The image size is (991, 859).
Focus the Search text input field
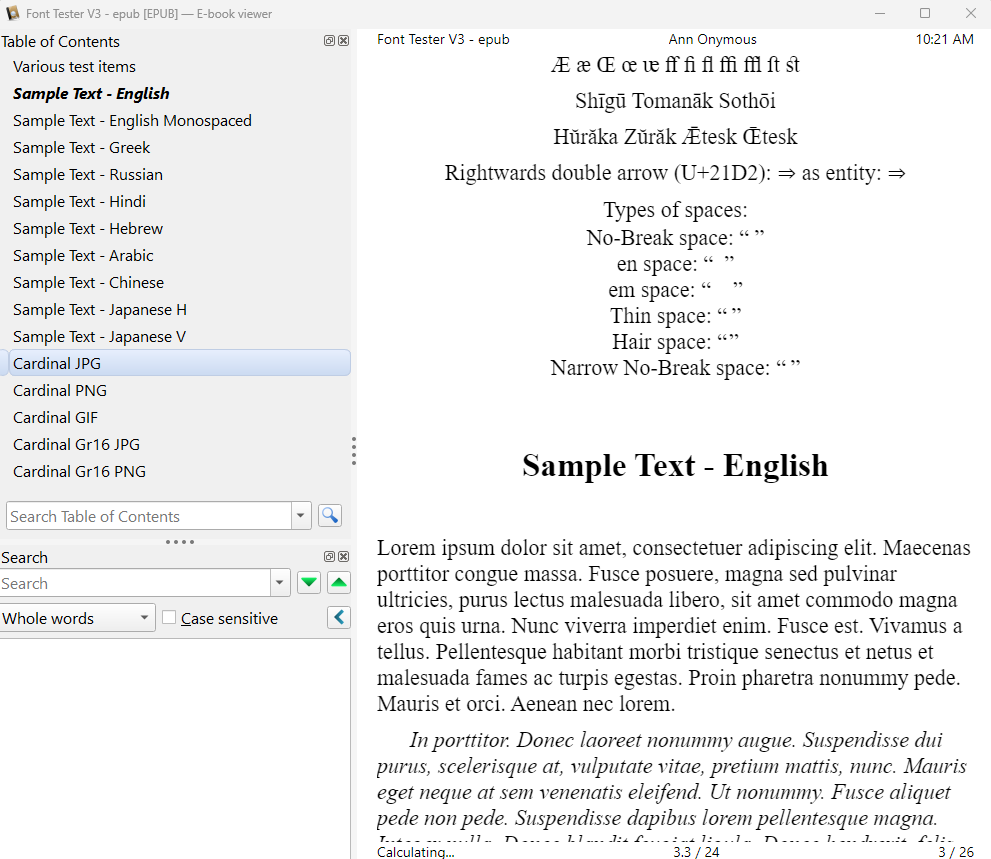(x=135, y=583)
